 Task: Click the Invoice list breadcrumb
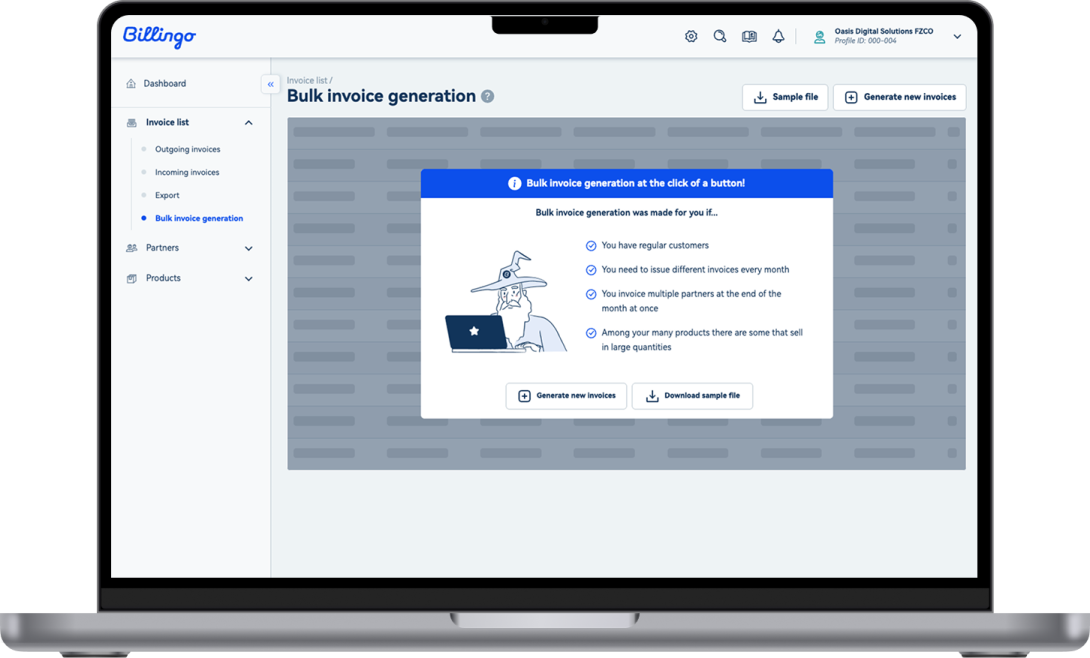307,81
